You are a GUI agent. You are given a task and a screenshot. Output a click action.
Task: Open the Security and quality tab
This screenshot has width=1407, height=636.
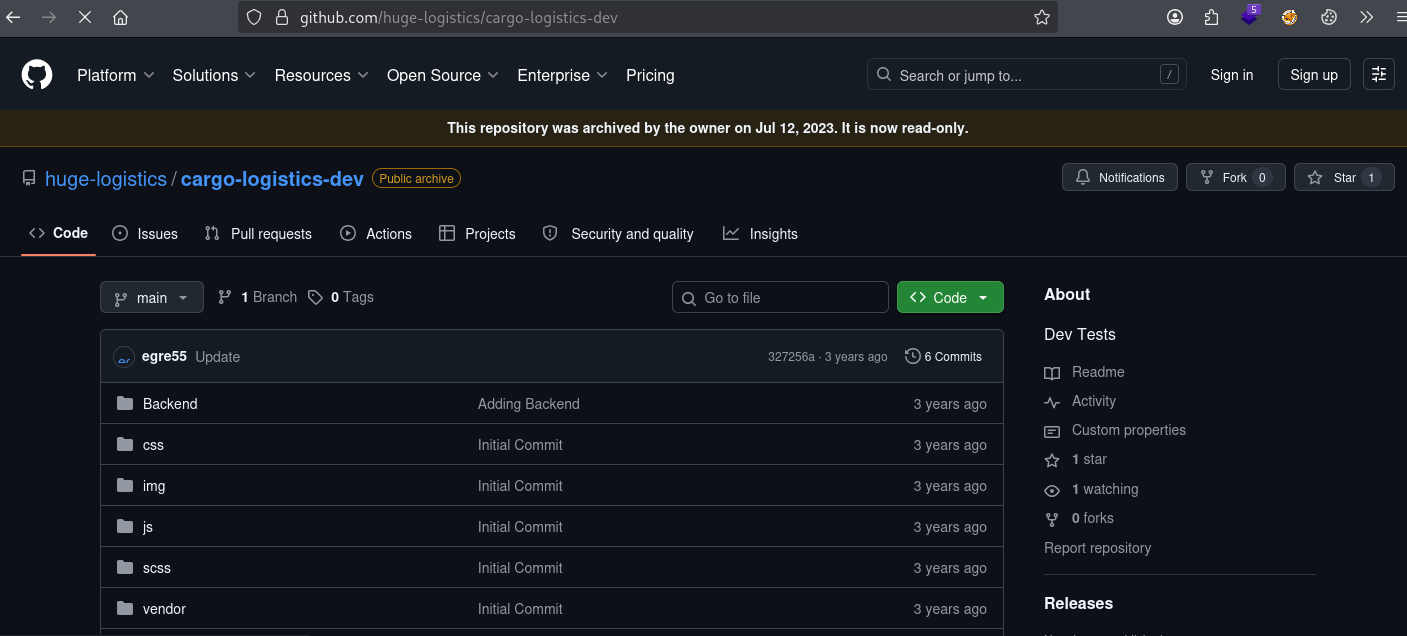618,234
